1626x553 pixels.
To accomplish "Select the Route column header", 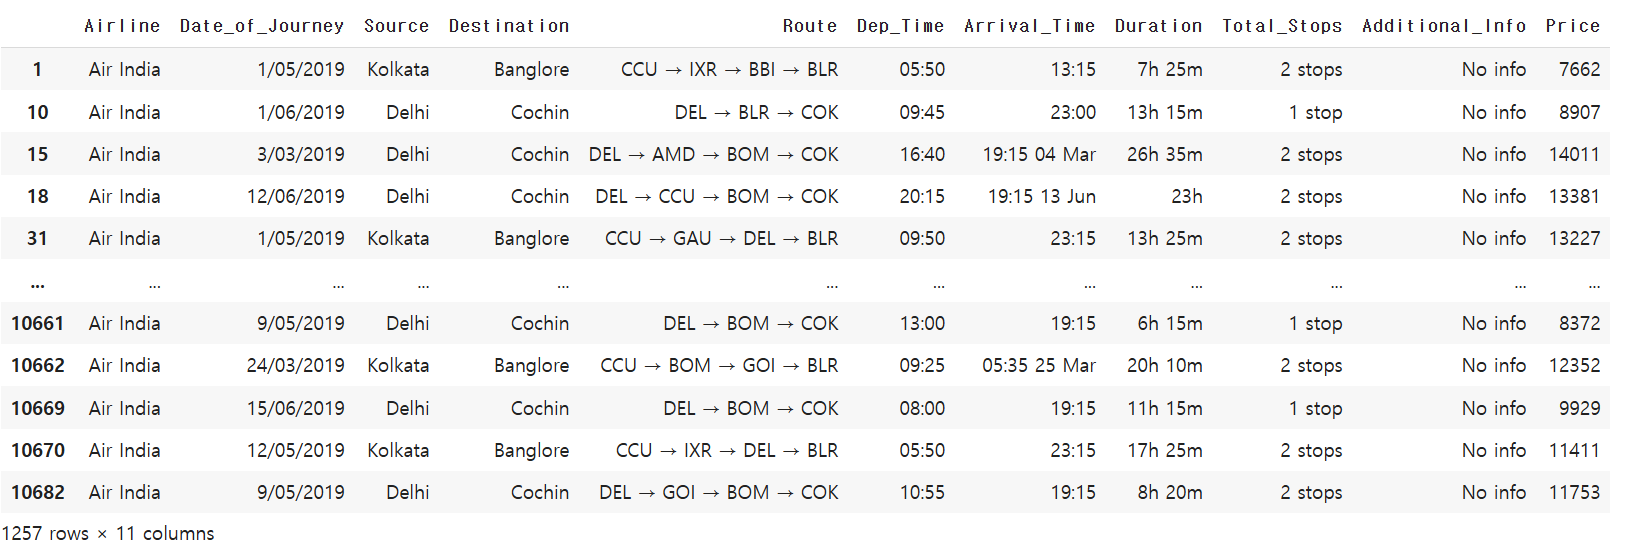I will tap(809, 26).
